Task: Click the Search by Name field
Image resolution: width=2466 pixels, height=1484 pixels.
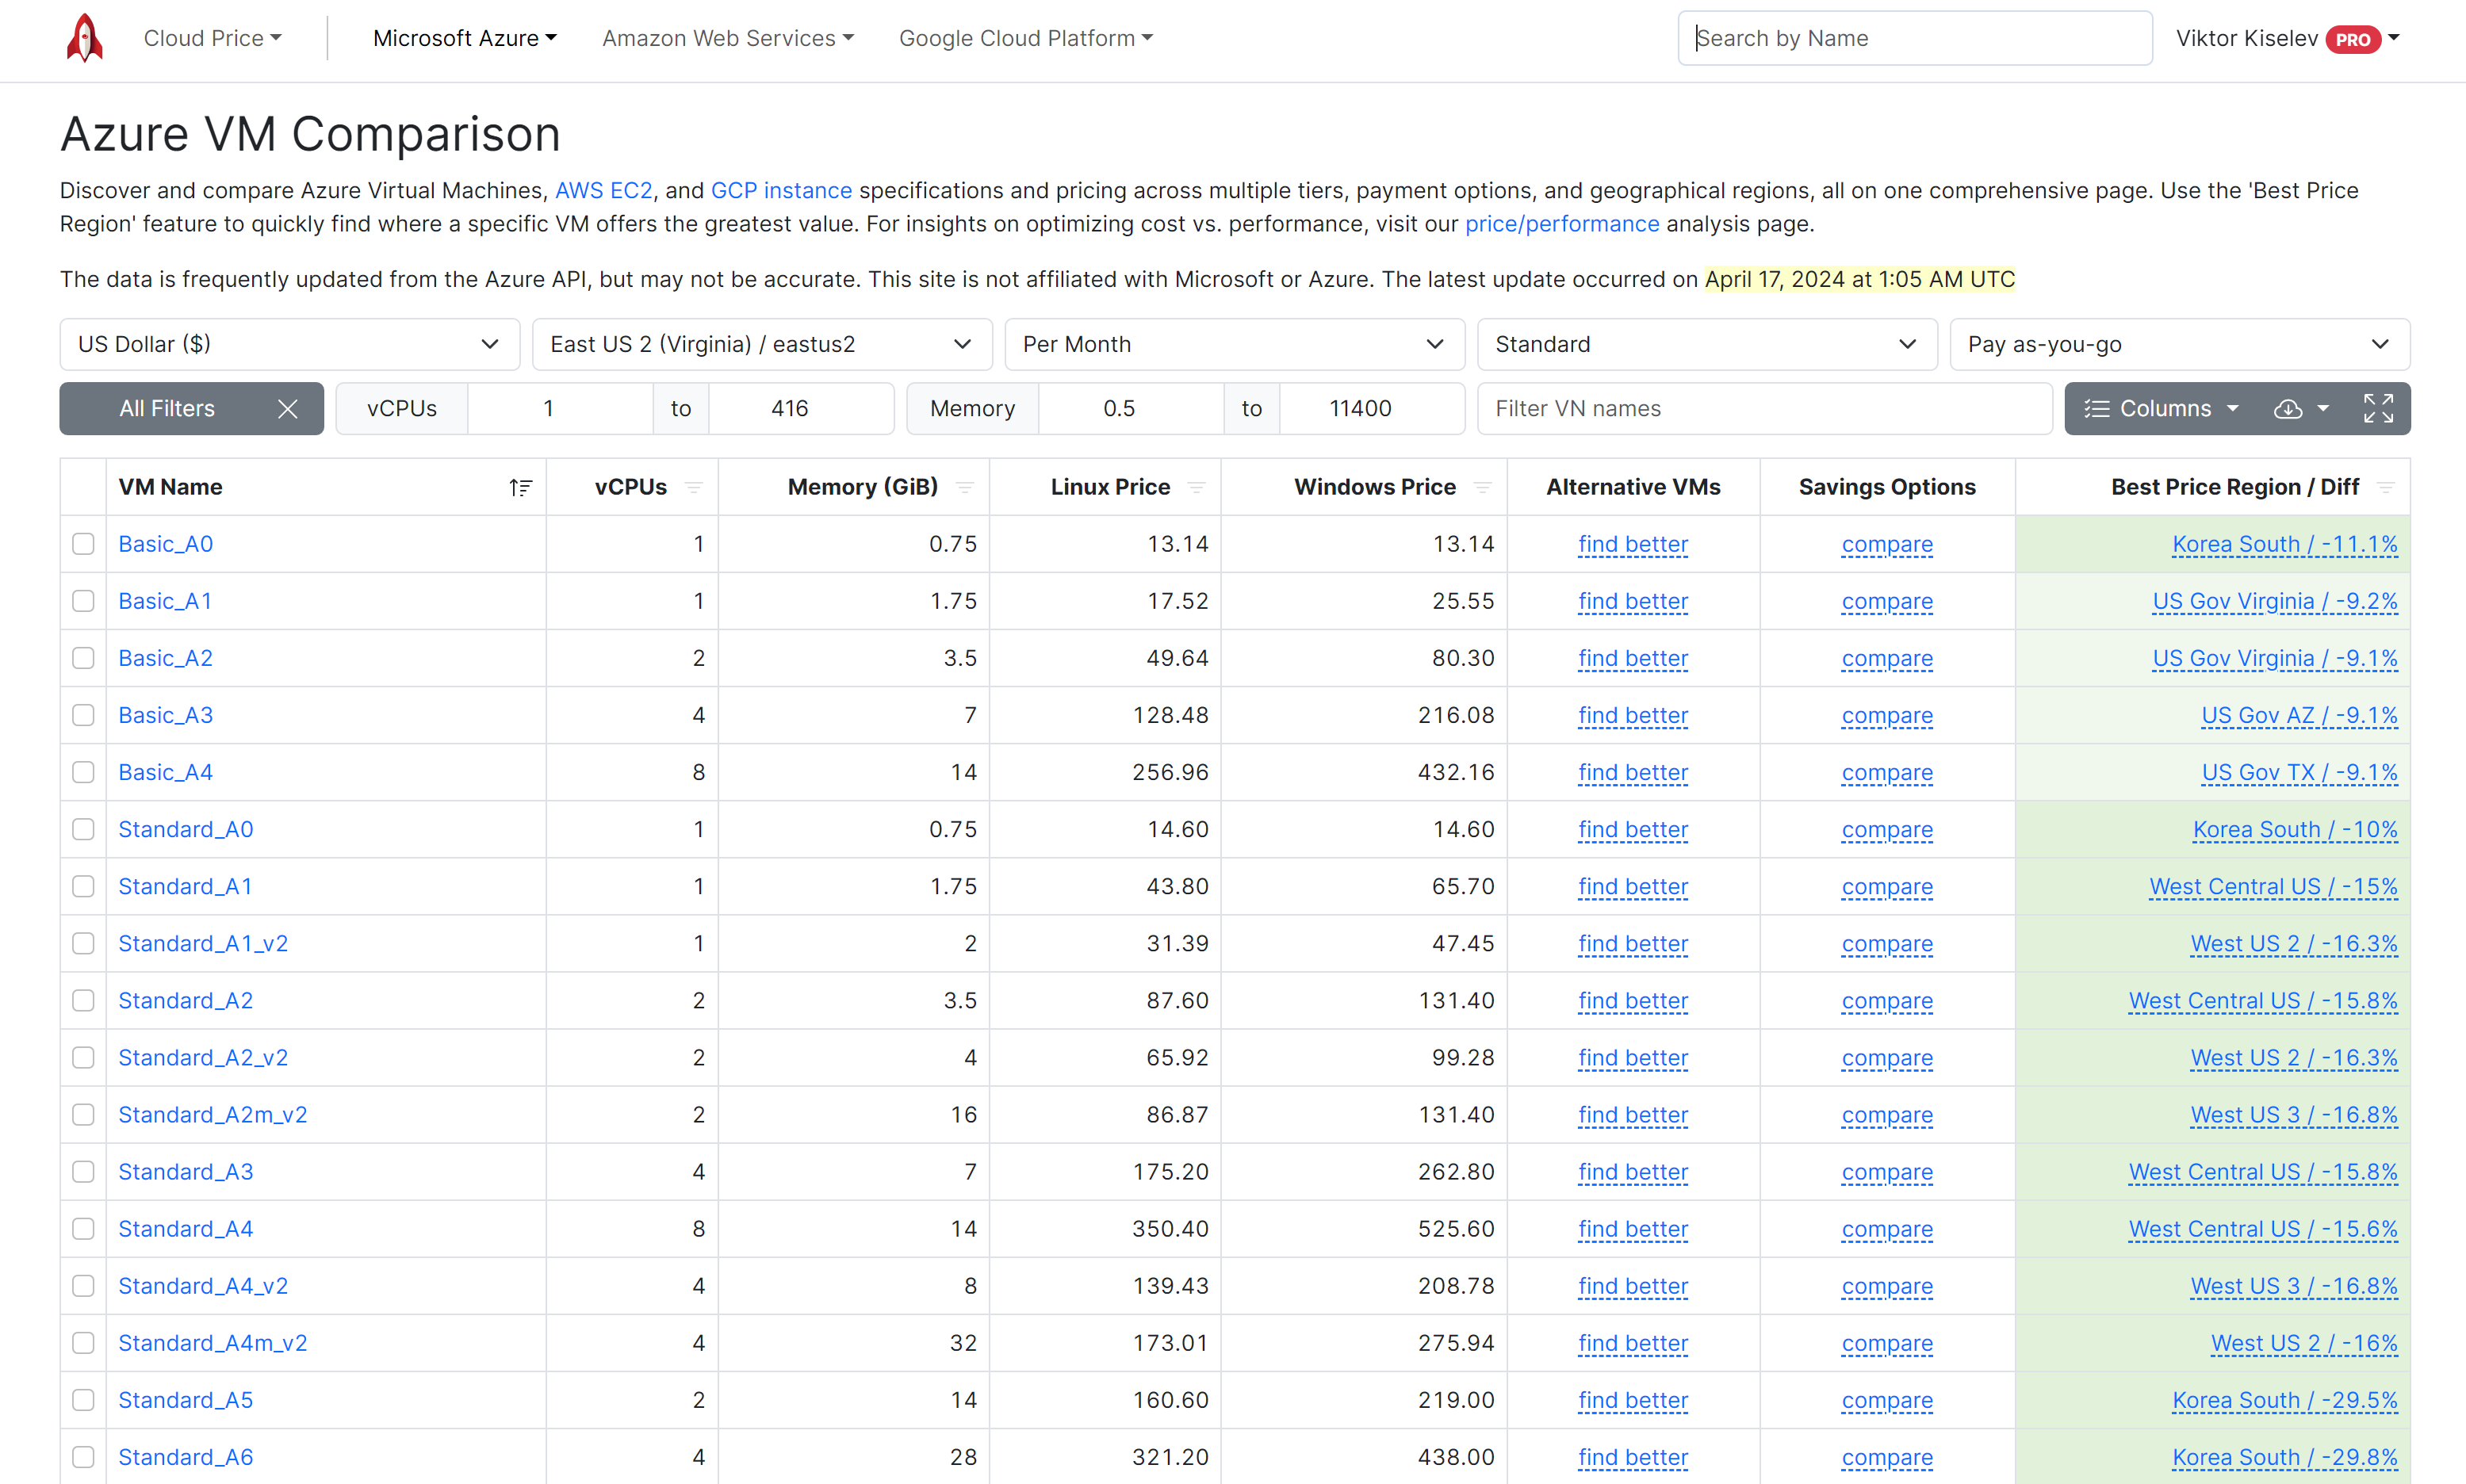Action: [1915, 38]
